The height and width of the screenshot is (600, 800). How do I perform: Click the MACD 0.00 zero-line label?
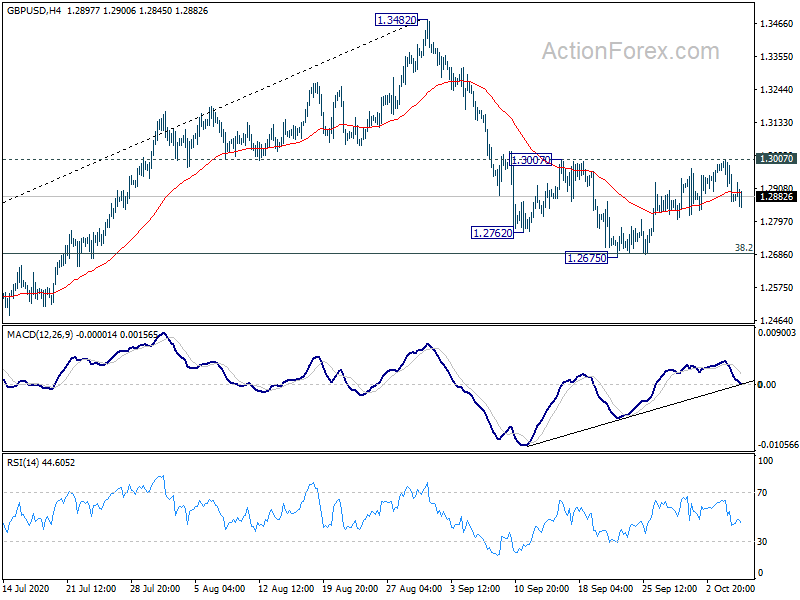[767, 385]
